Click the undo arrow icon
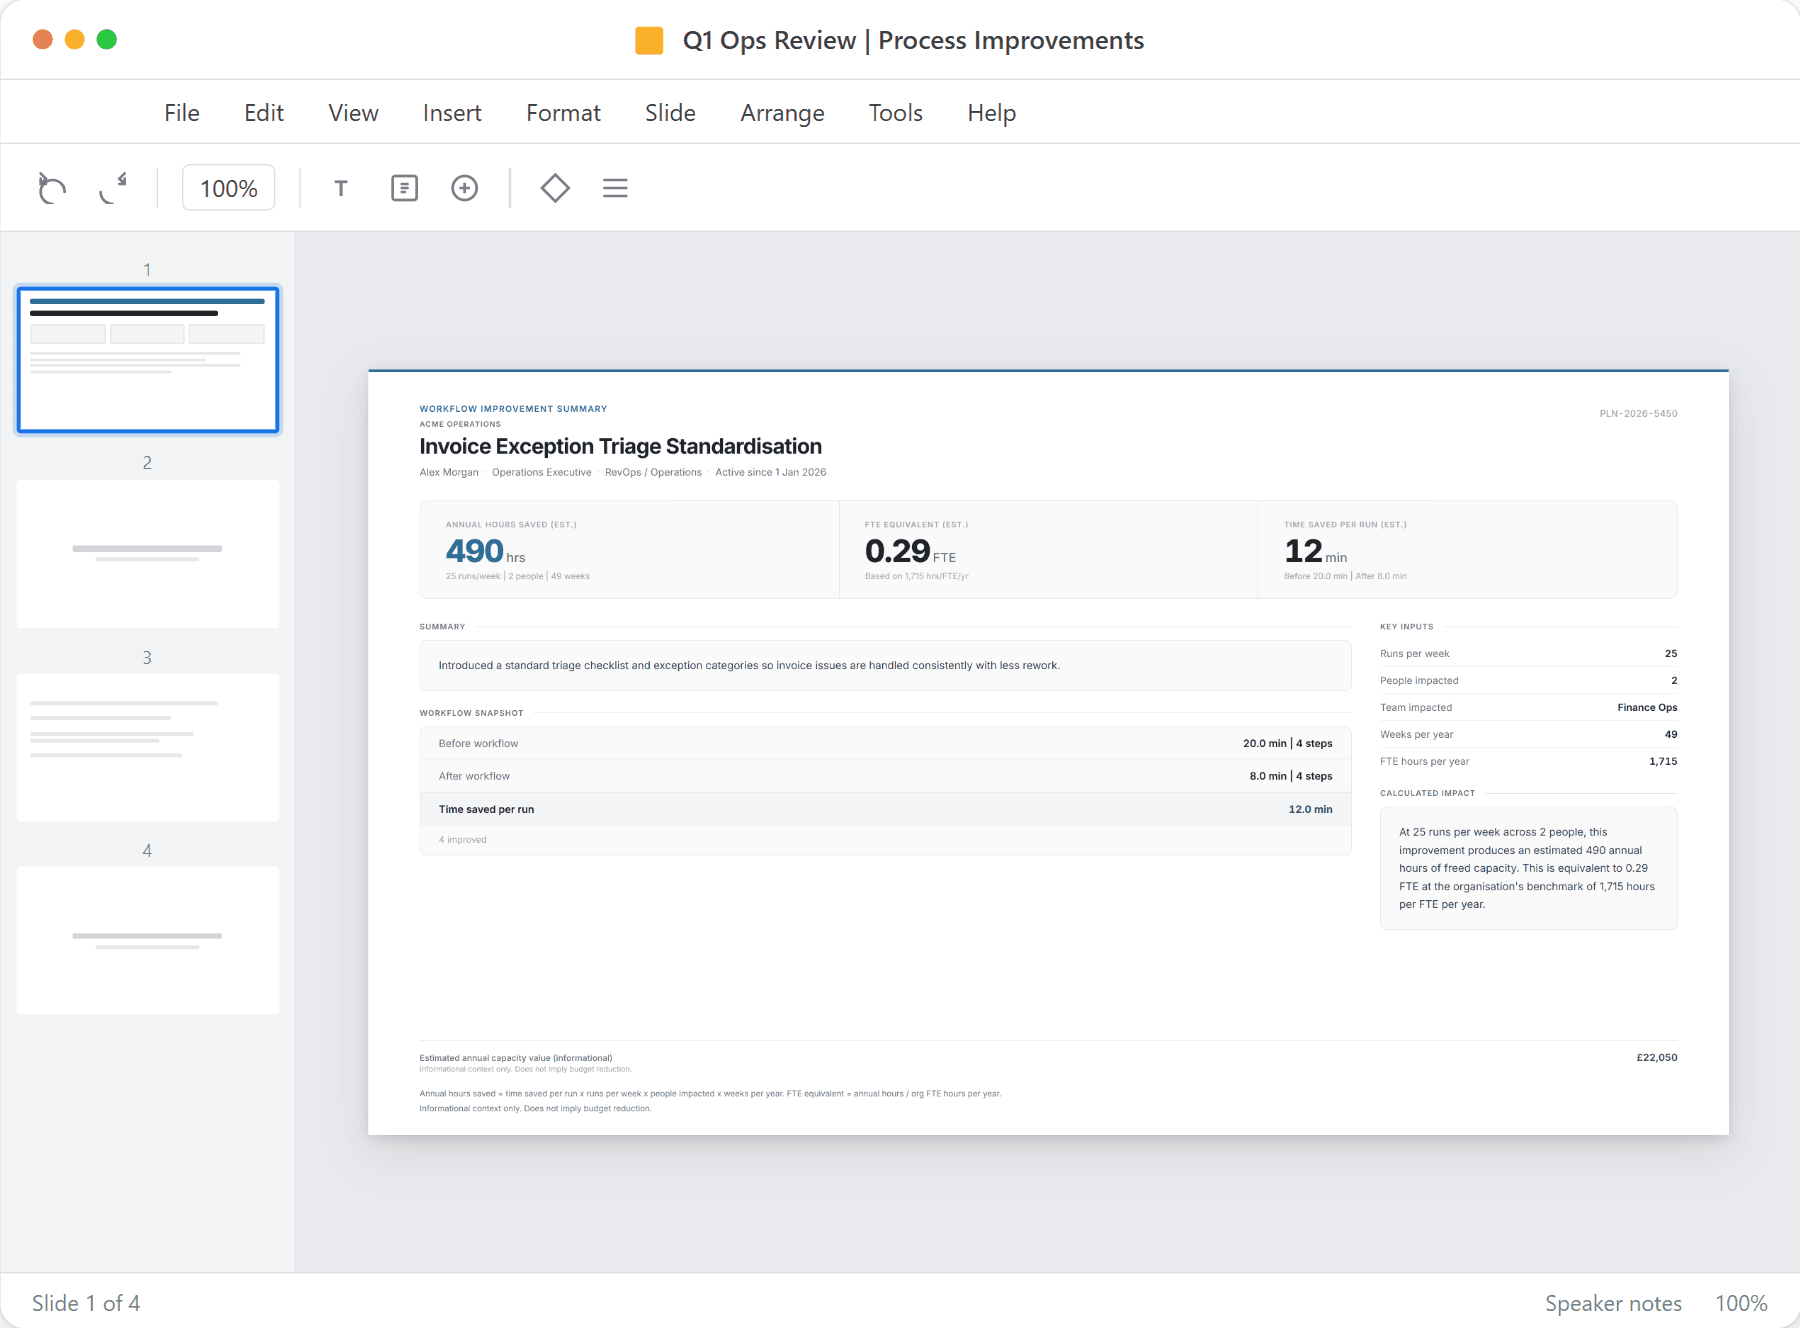Viewport: 1800px width, 1328px height. 52,188
